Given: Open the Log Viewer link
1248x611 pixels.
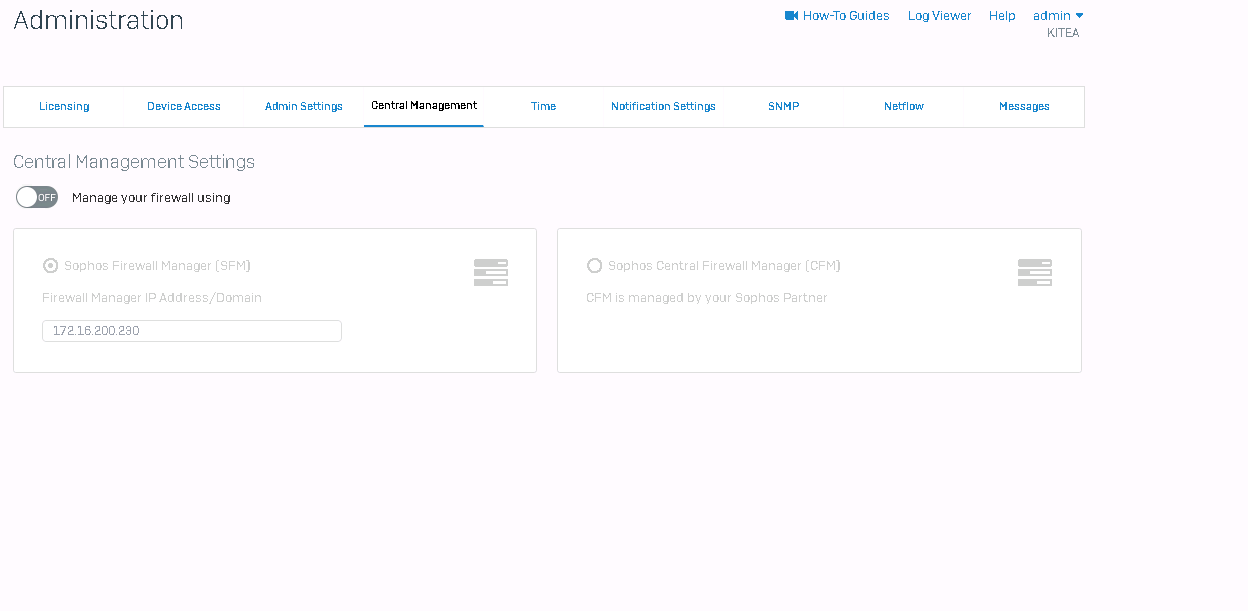Looking at the screenshot, I should click(x=939, y=16).
